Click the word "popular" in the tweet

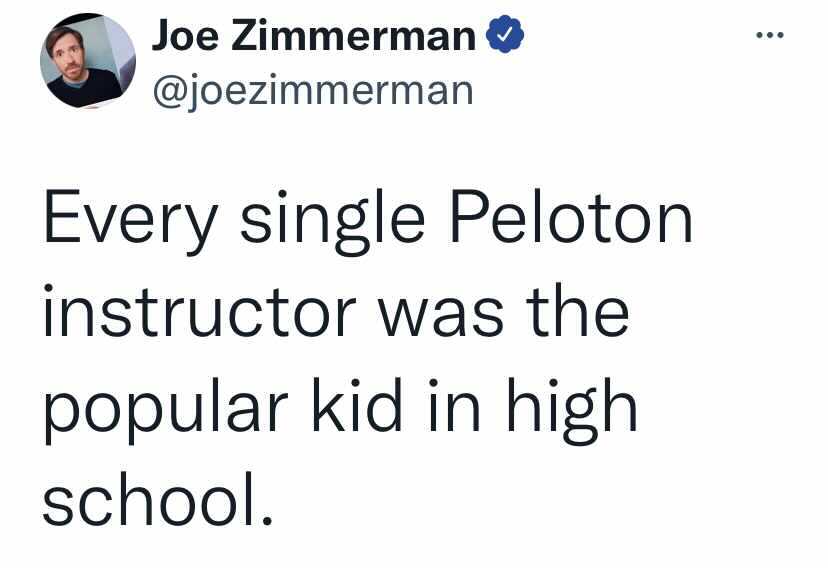pos(165,411)
